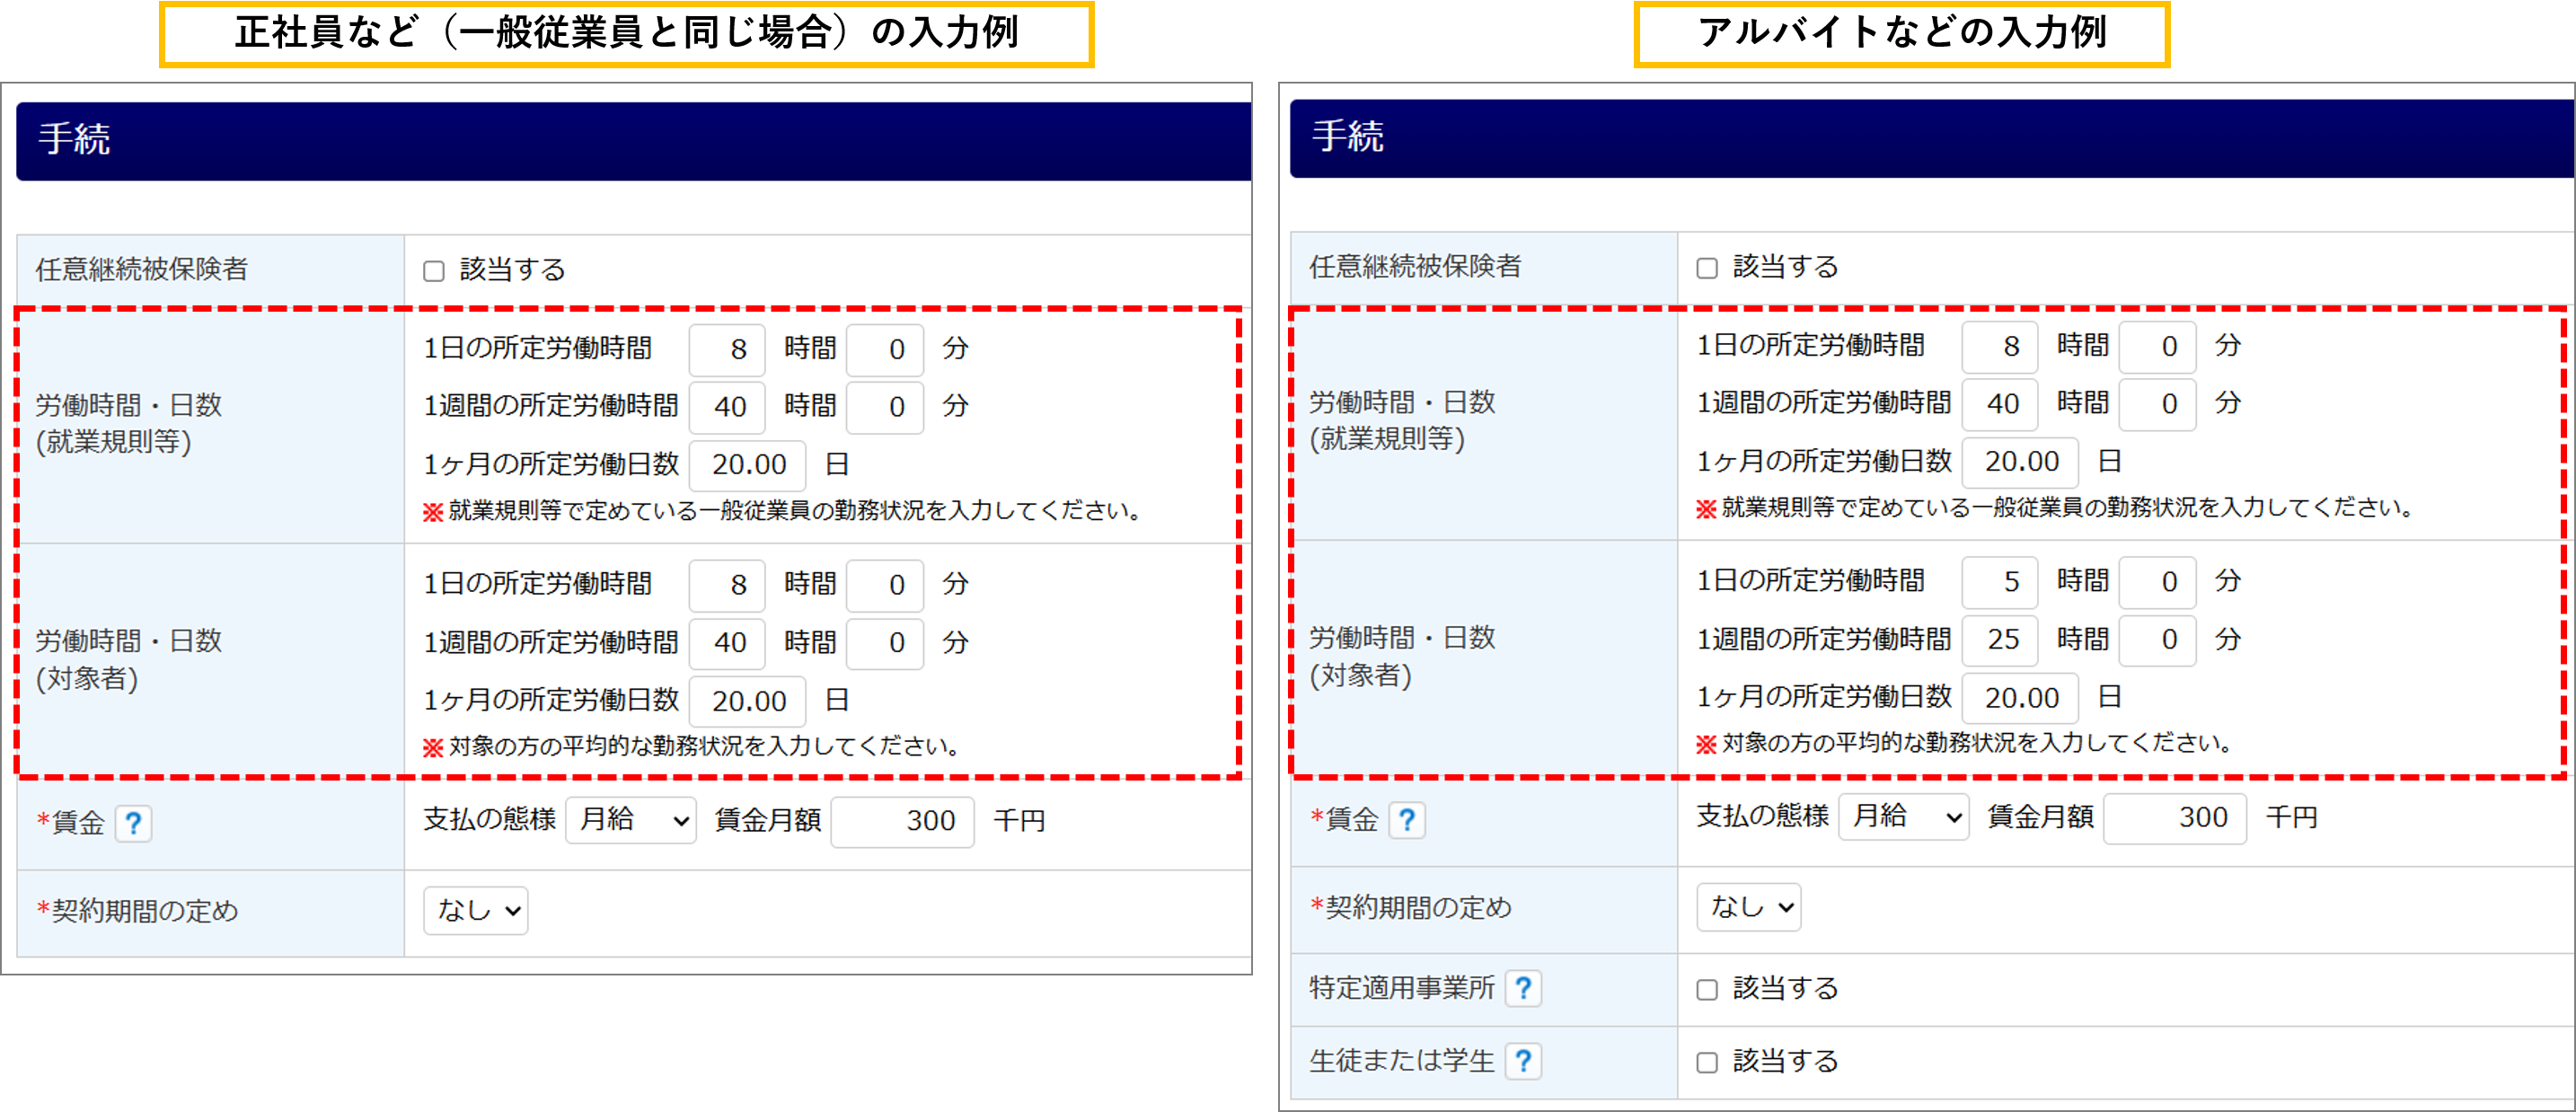
Task: Click 就業規則等 weekly hours field in left panel
Action: pos(727,407)
